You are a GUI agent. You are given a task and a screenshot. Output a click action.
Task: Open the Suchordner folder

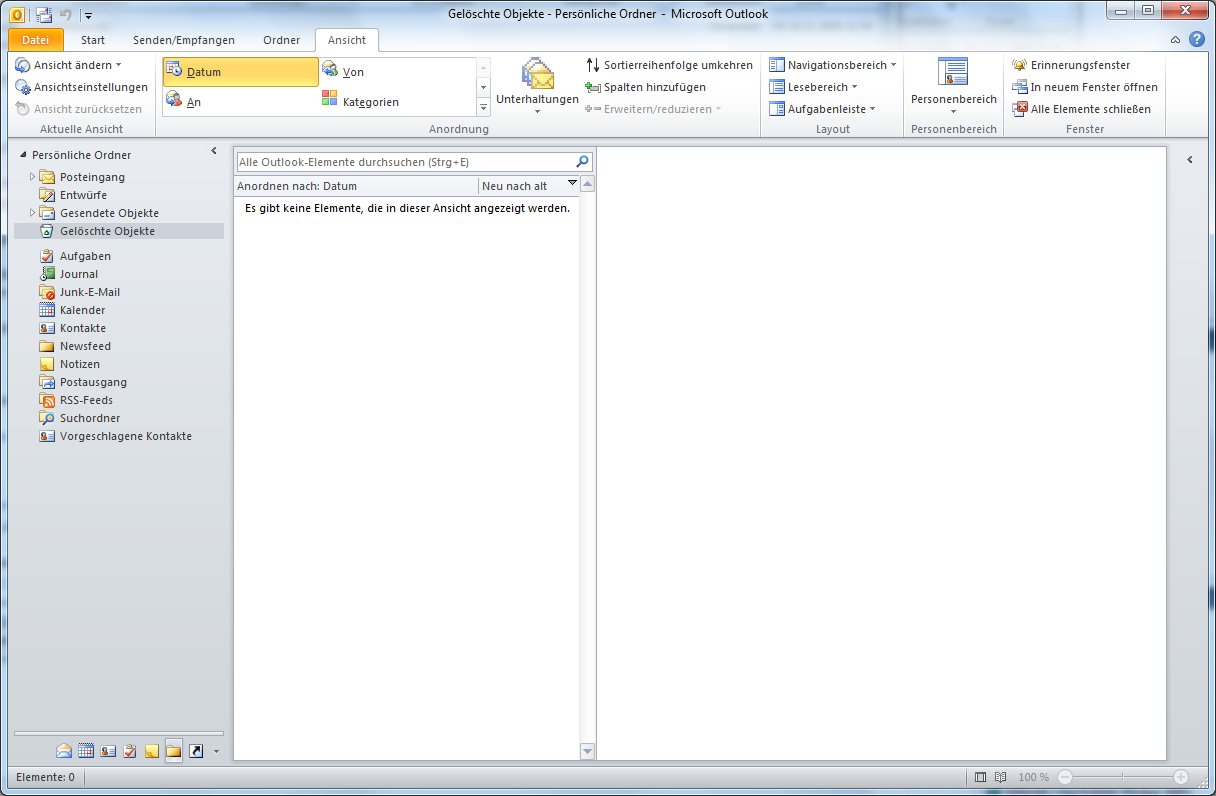point(90,418)
